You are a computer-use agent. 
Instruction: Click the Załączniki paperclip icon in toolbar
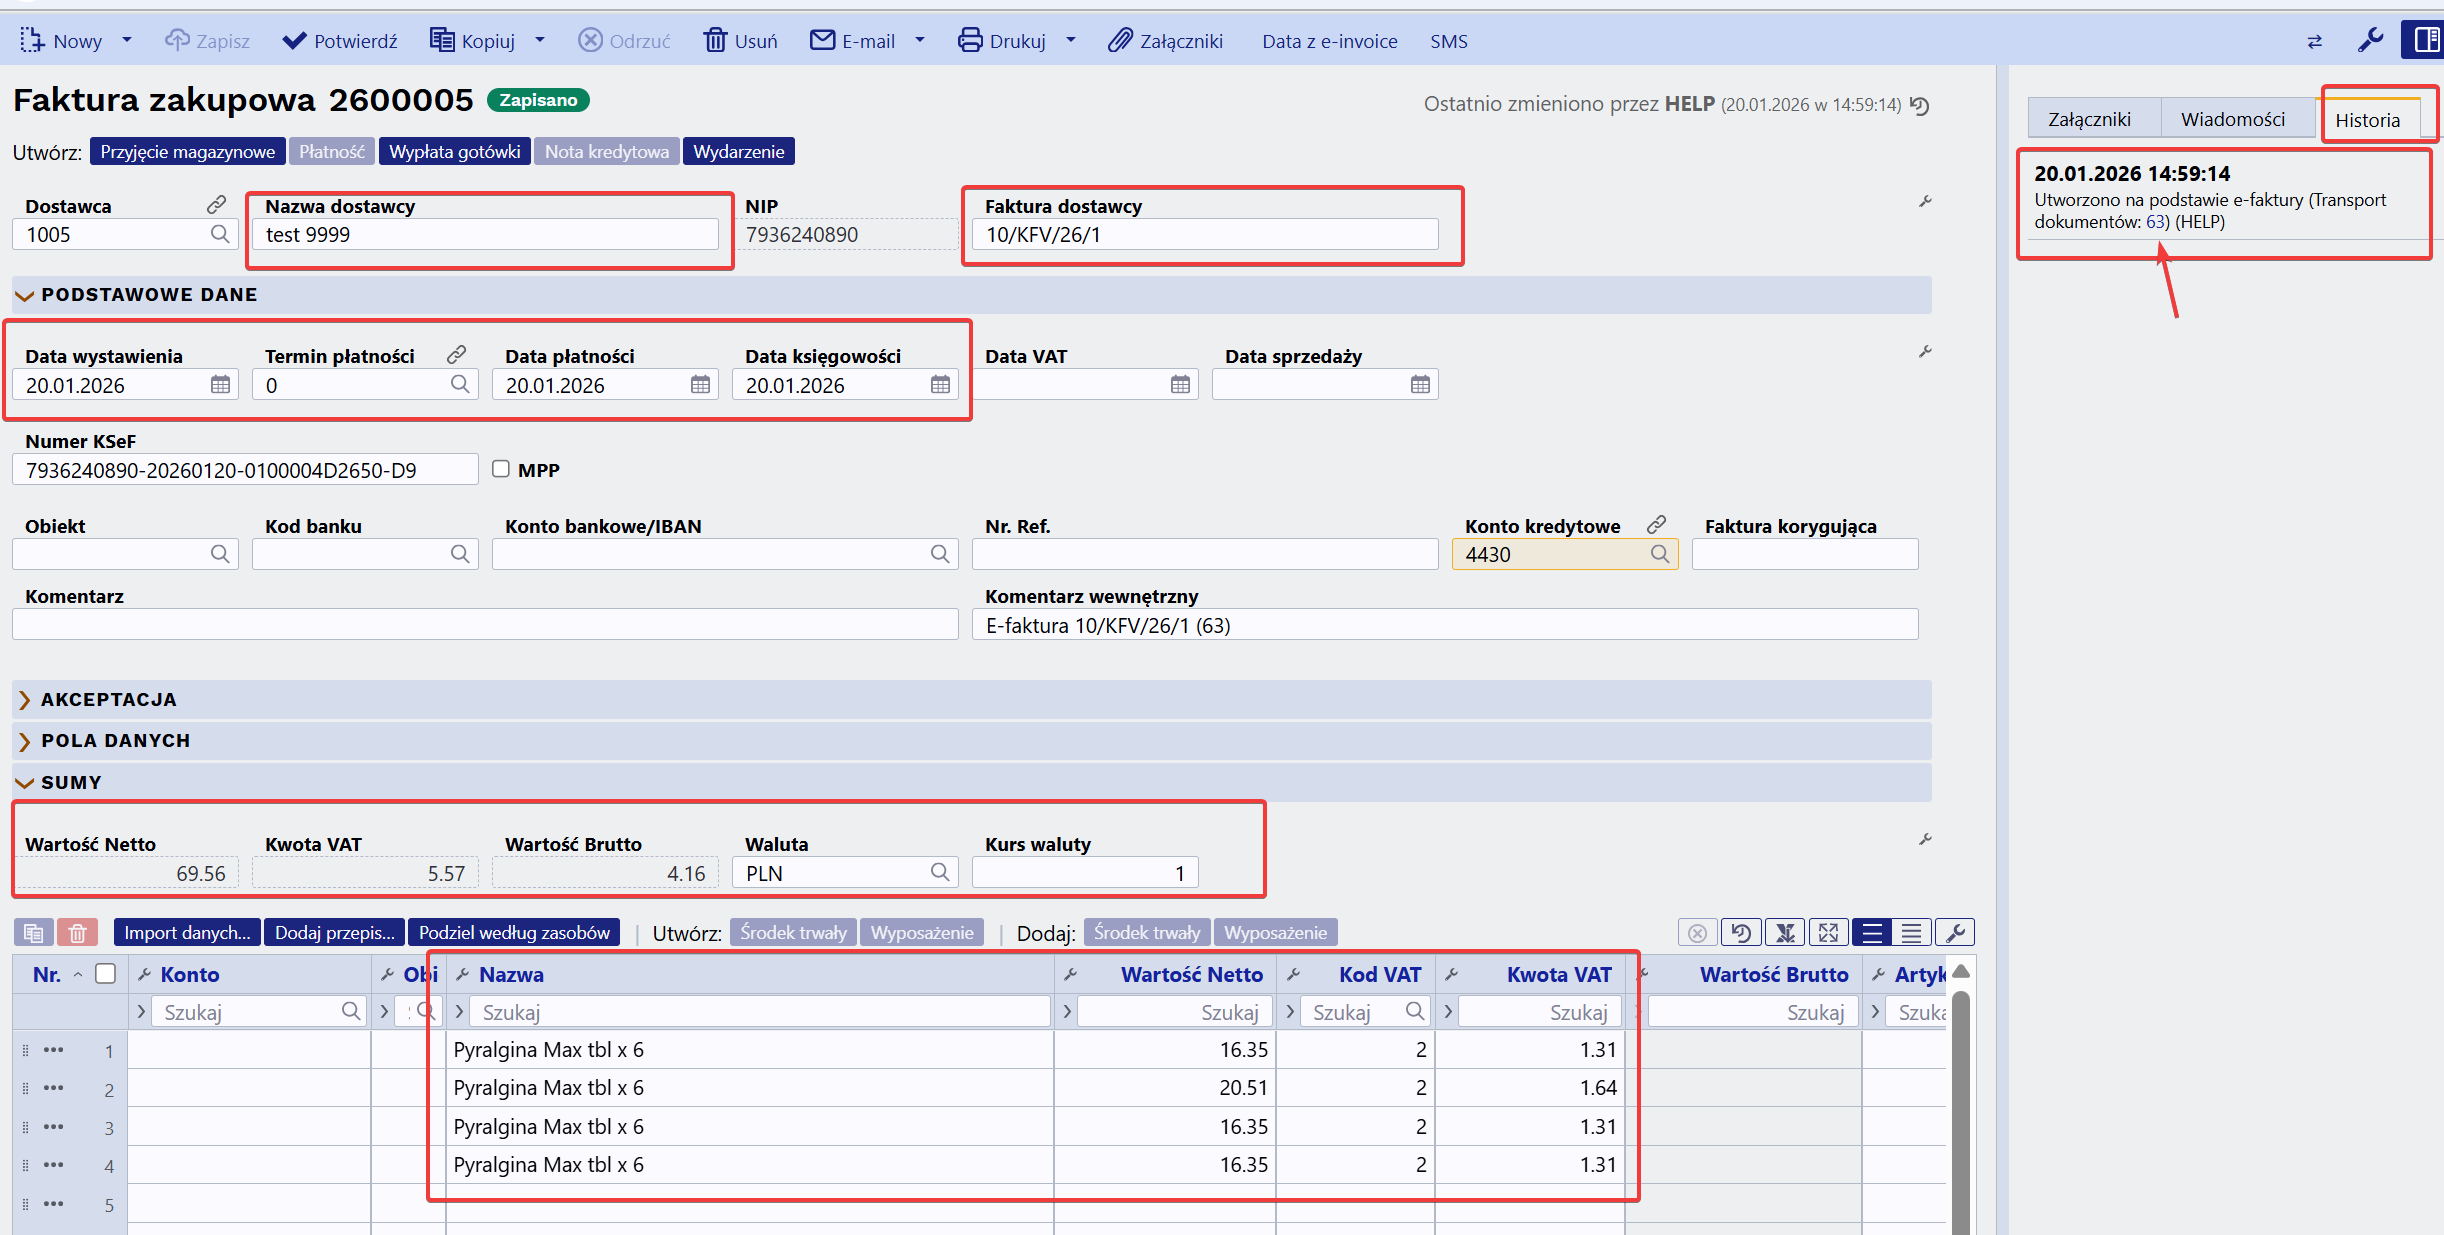click(x=1120, y=40)
